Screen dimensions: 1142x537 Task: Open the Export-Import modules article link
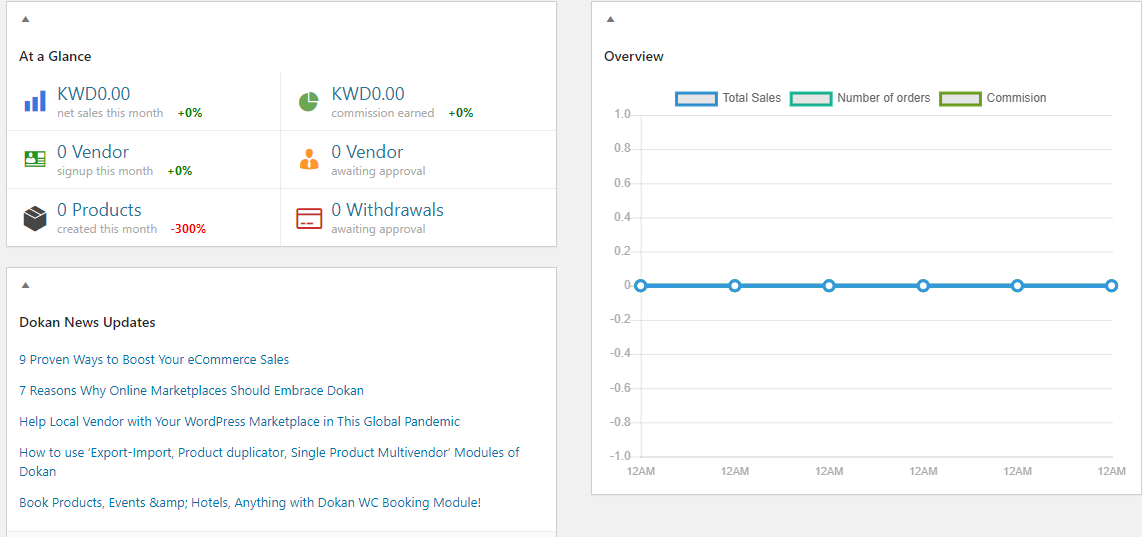tap(269, 461)
